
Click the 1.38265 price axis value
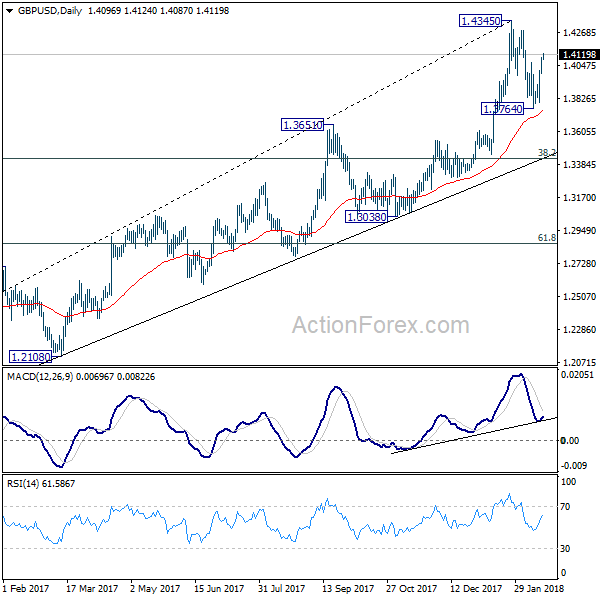pyautogui.click(x=579, y=99)
